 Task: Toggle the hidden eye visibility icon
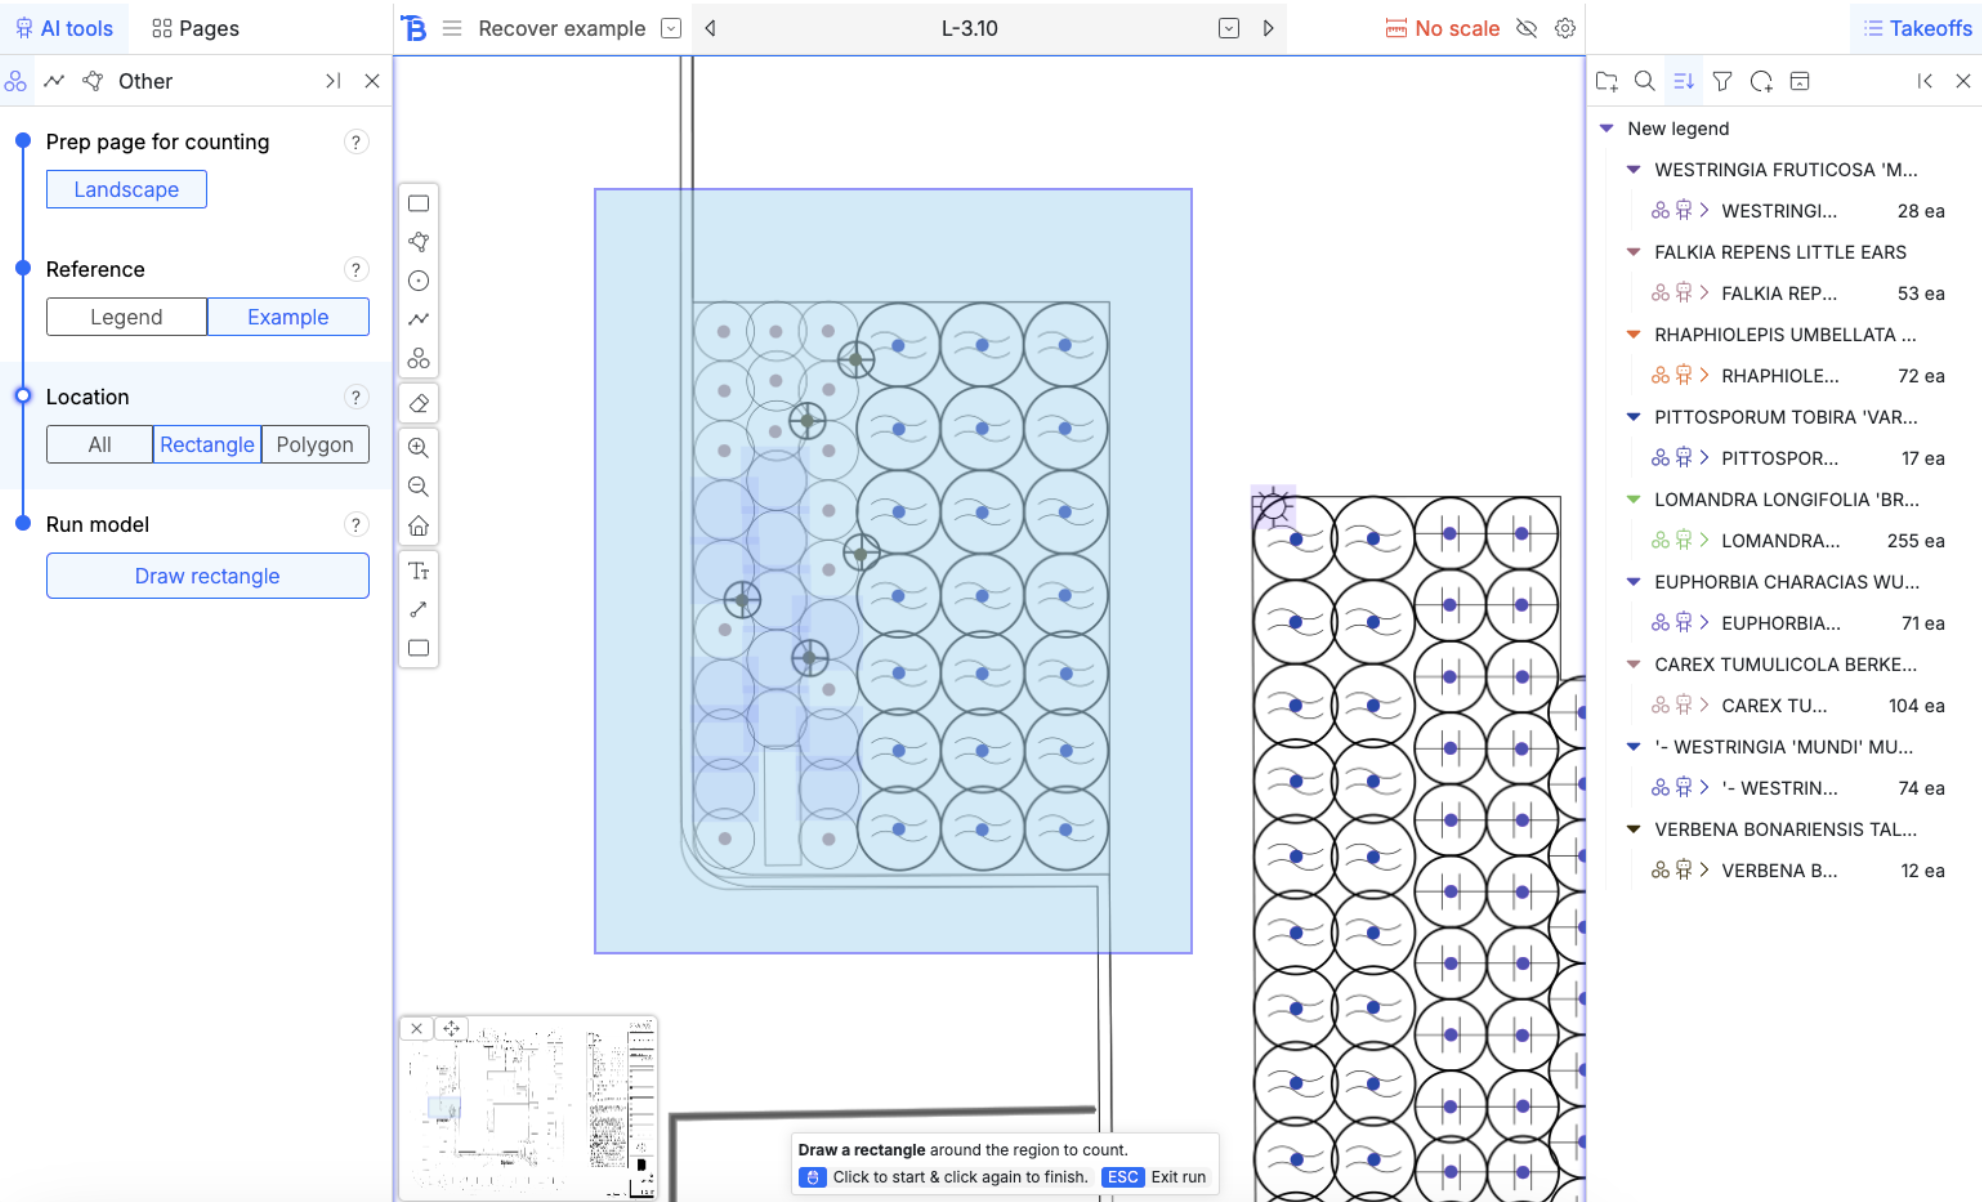[x=1526, y=28]
